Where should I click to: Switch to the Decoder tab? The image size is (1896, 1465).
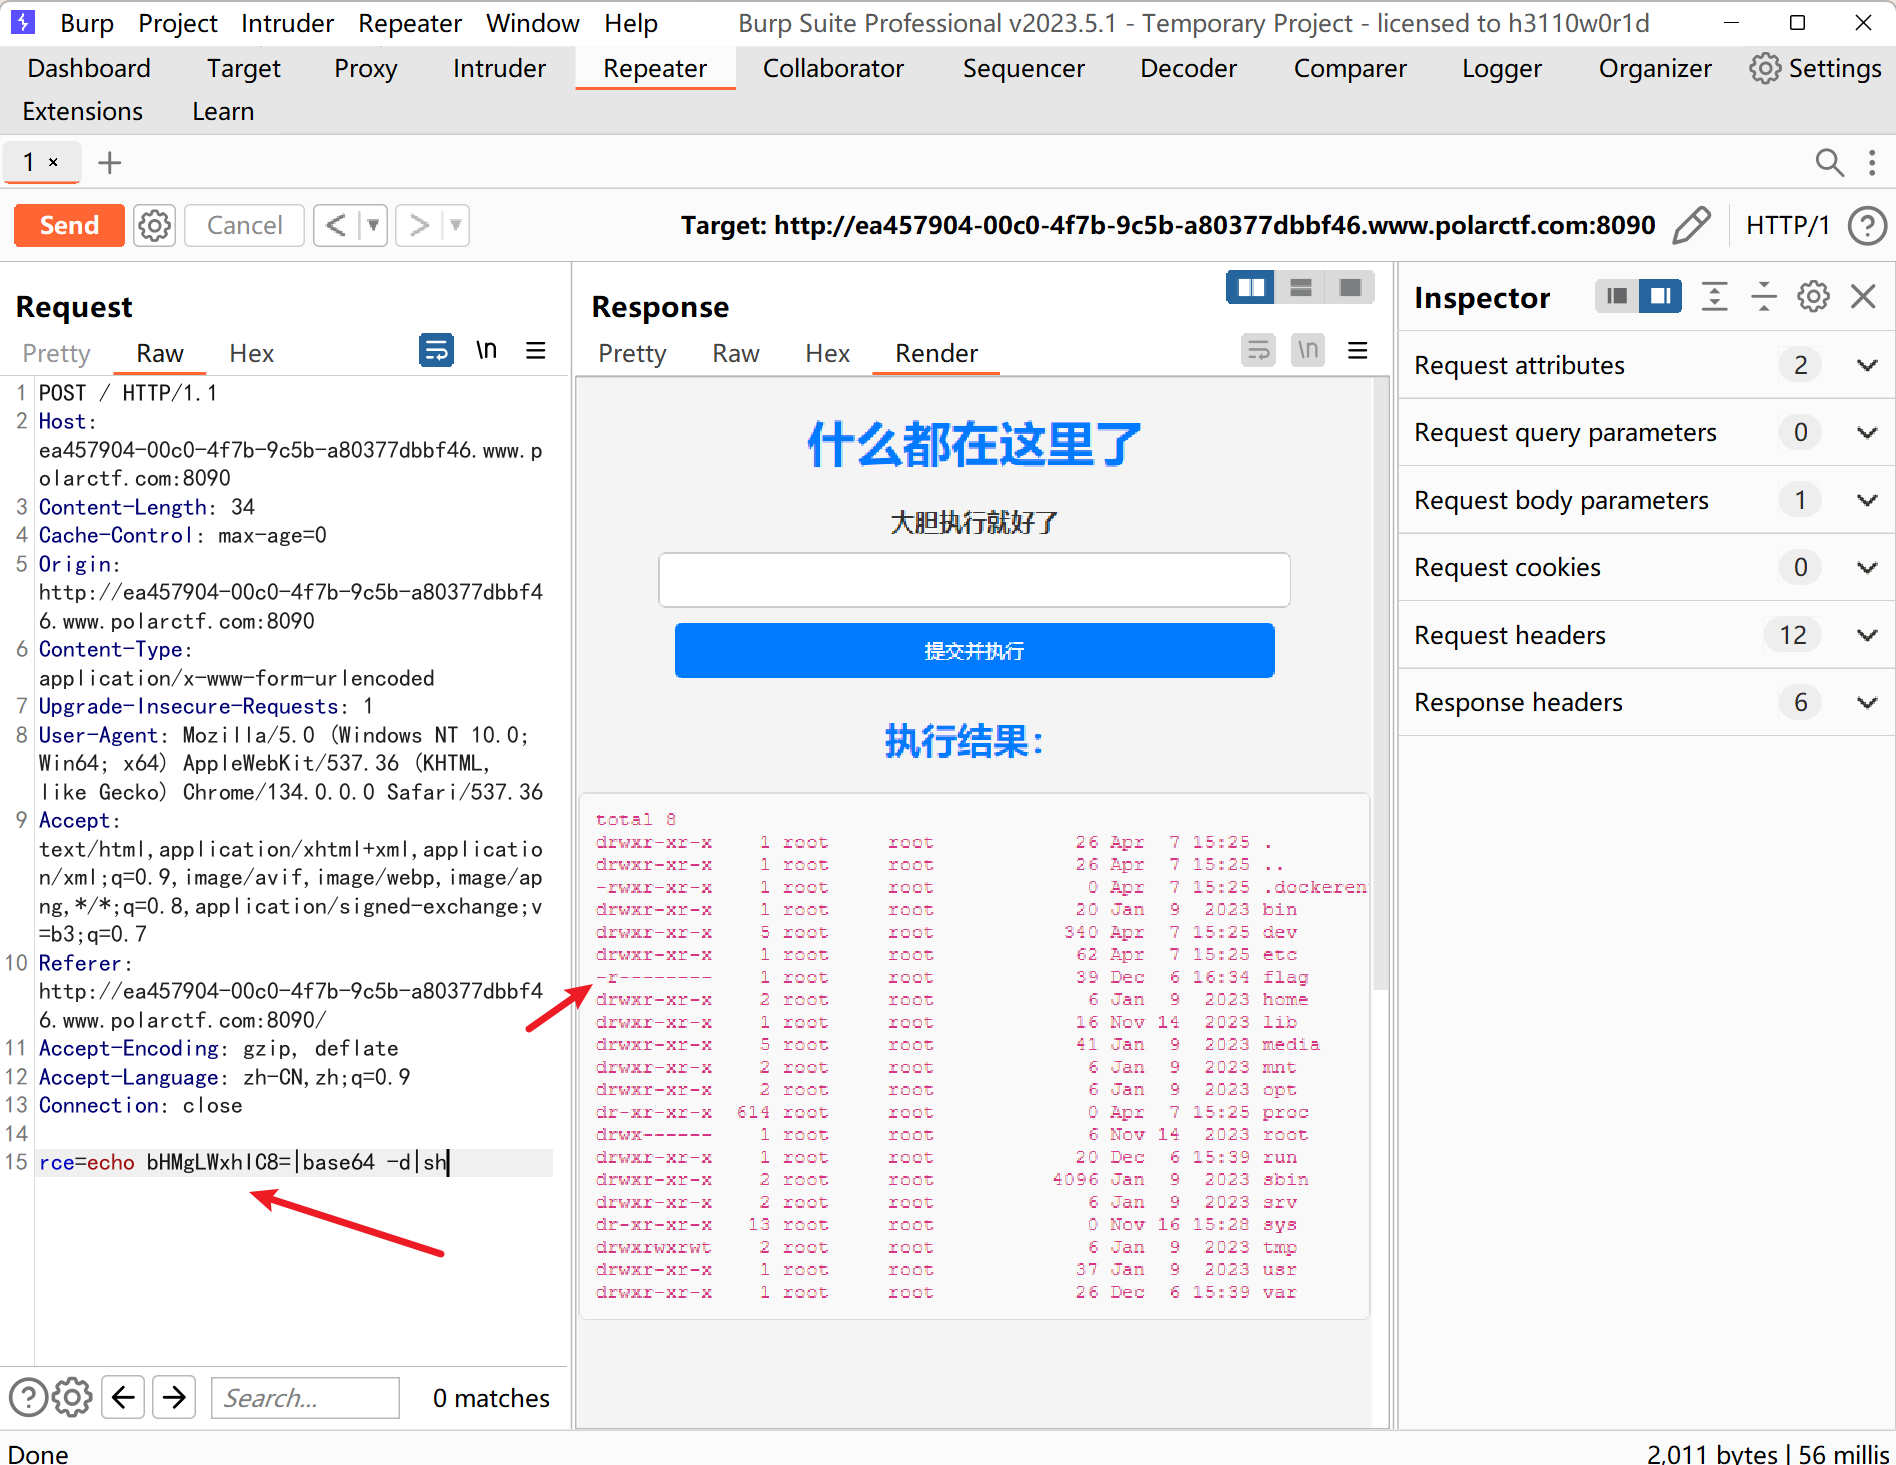click(x=1188, y=68)
